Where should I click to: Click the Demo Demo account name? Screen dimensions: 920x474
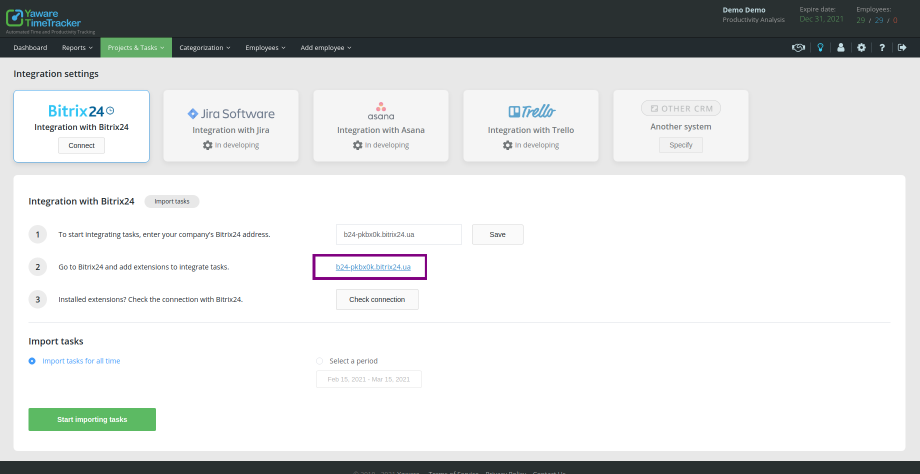pos(744,10)
